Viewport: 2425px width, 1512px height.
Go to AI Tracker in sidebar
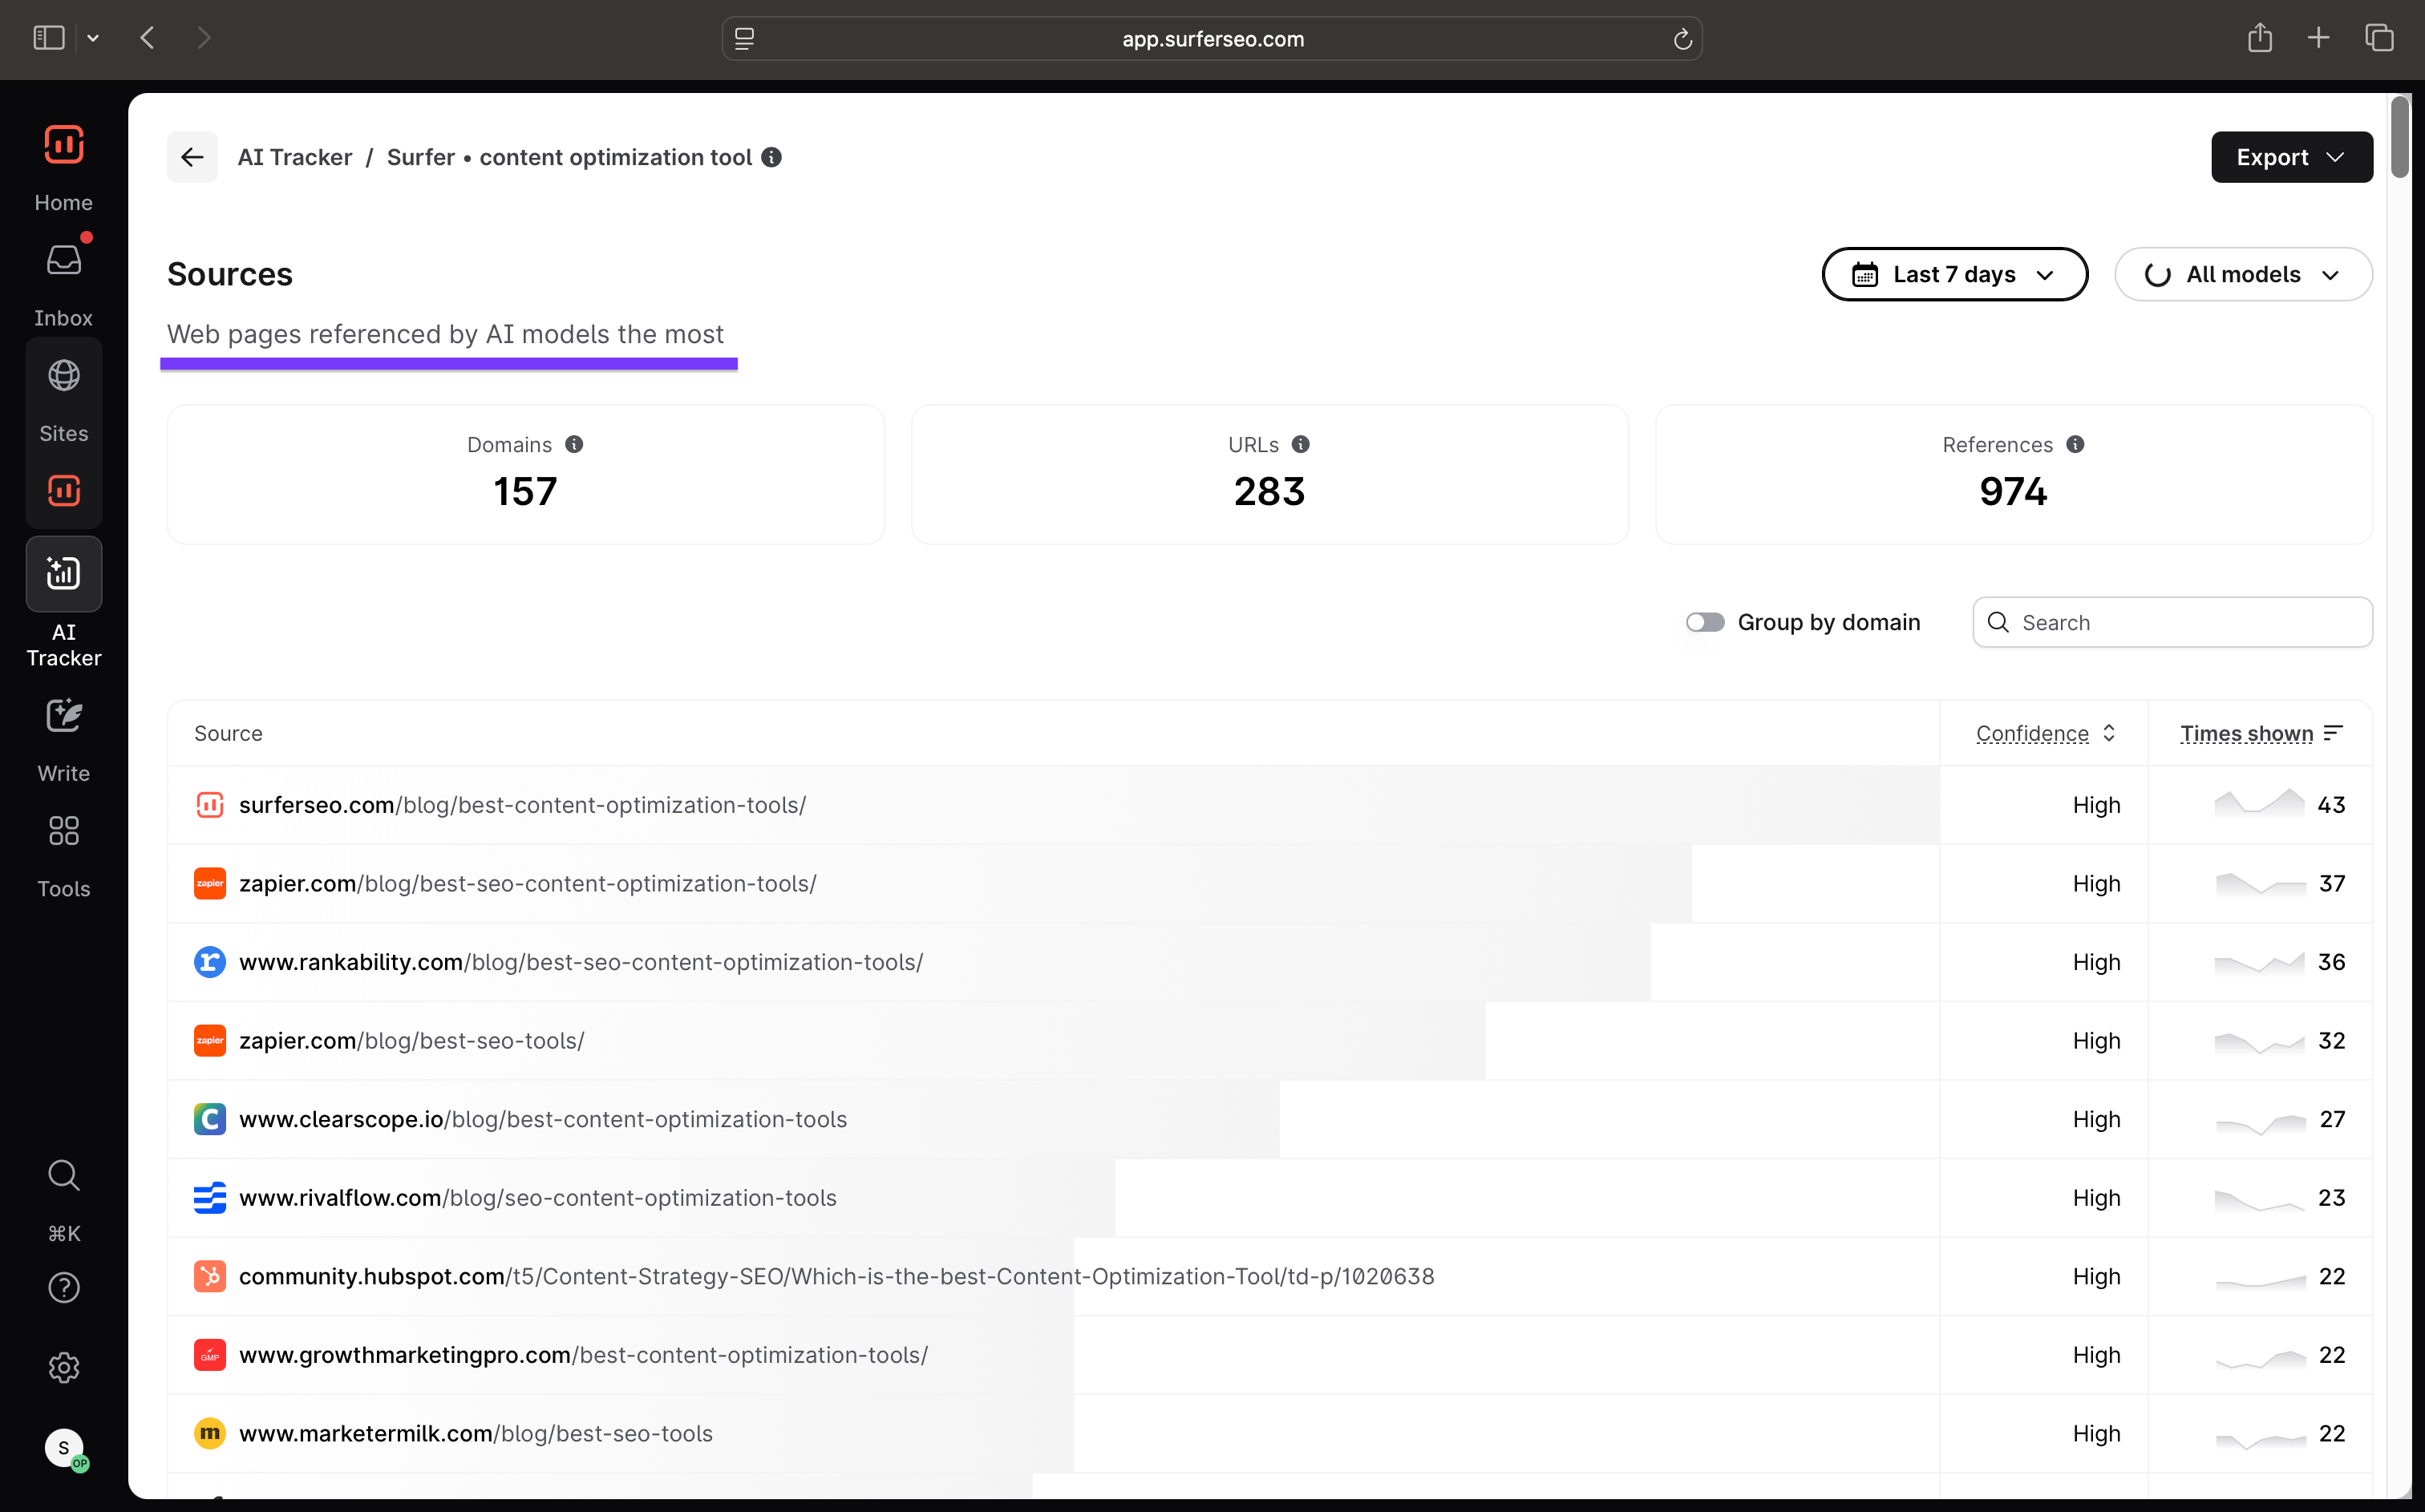point(64,574)
